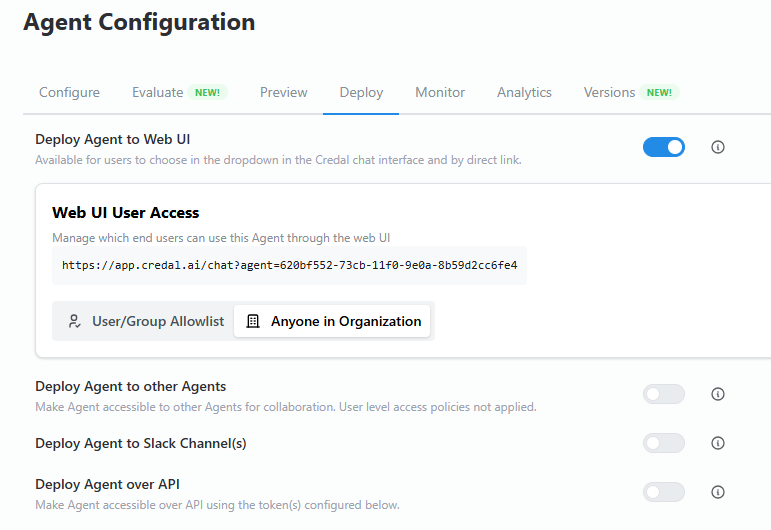The height and width of the screenshot is (530, 771).
Task: Turn off Deploy Agent to Web UI toggle
Action: tap(664, 147)
